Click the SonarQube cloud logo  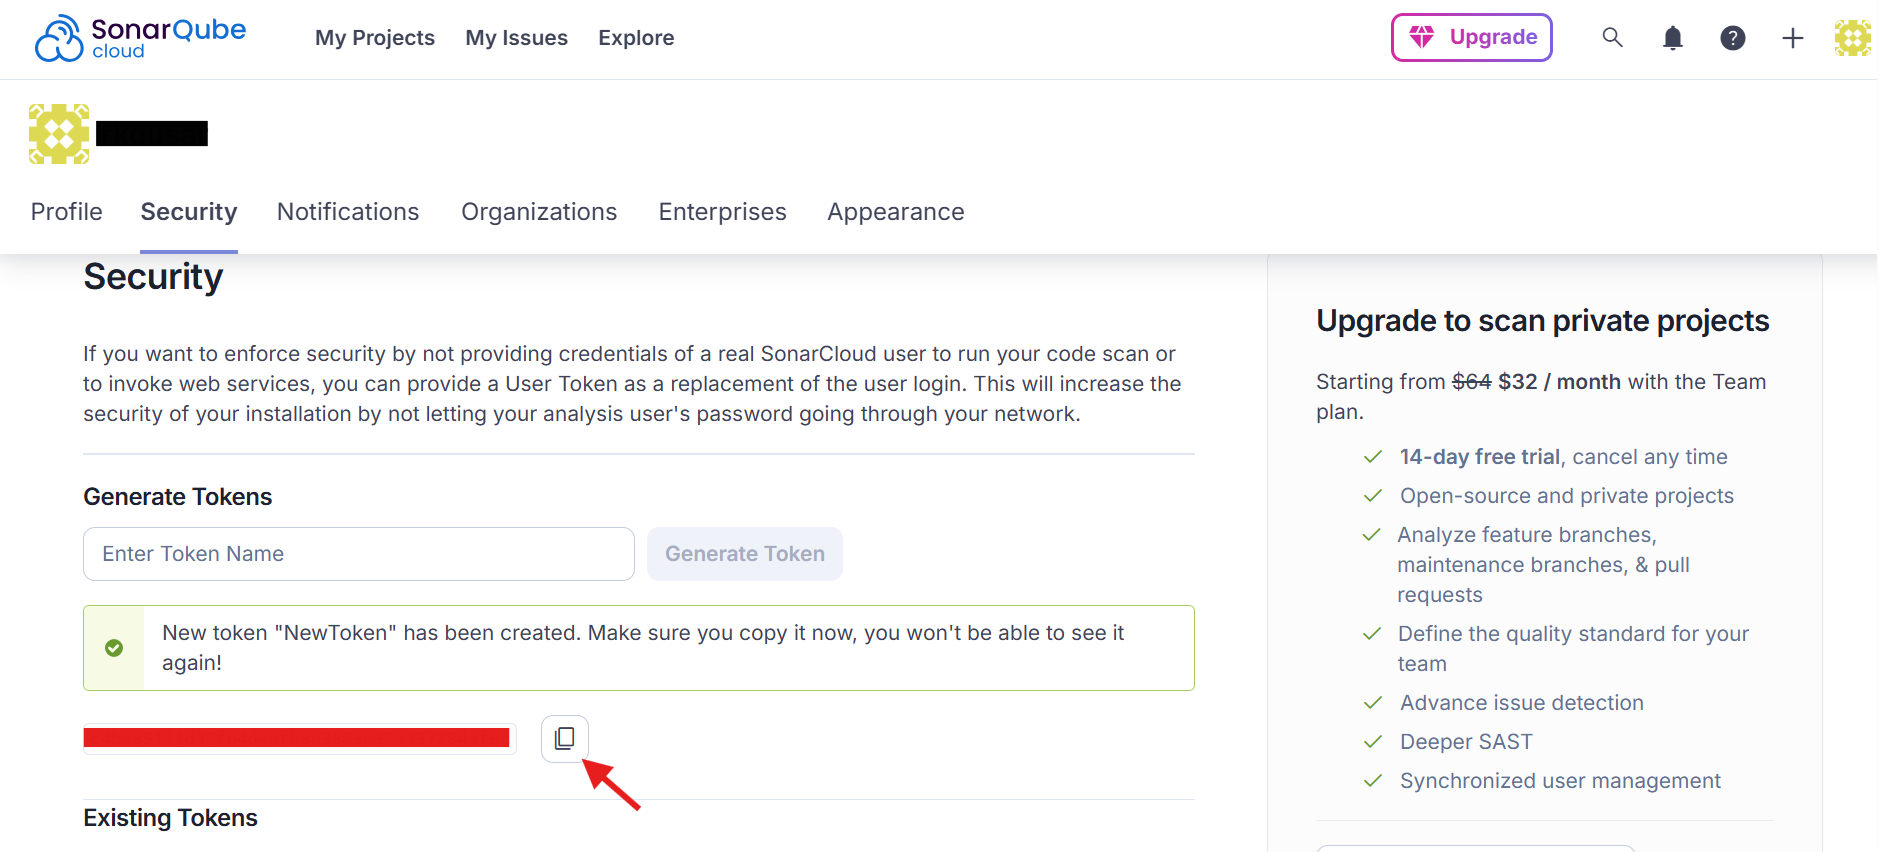pos(140,38)
